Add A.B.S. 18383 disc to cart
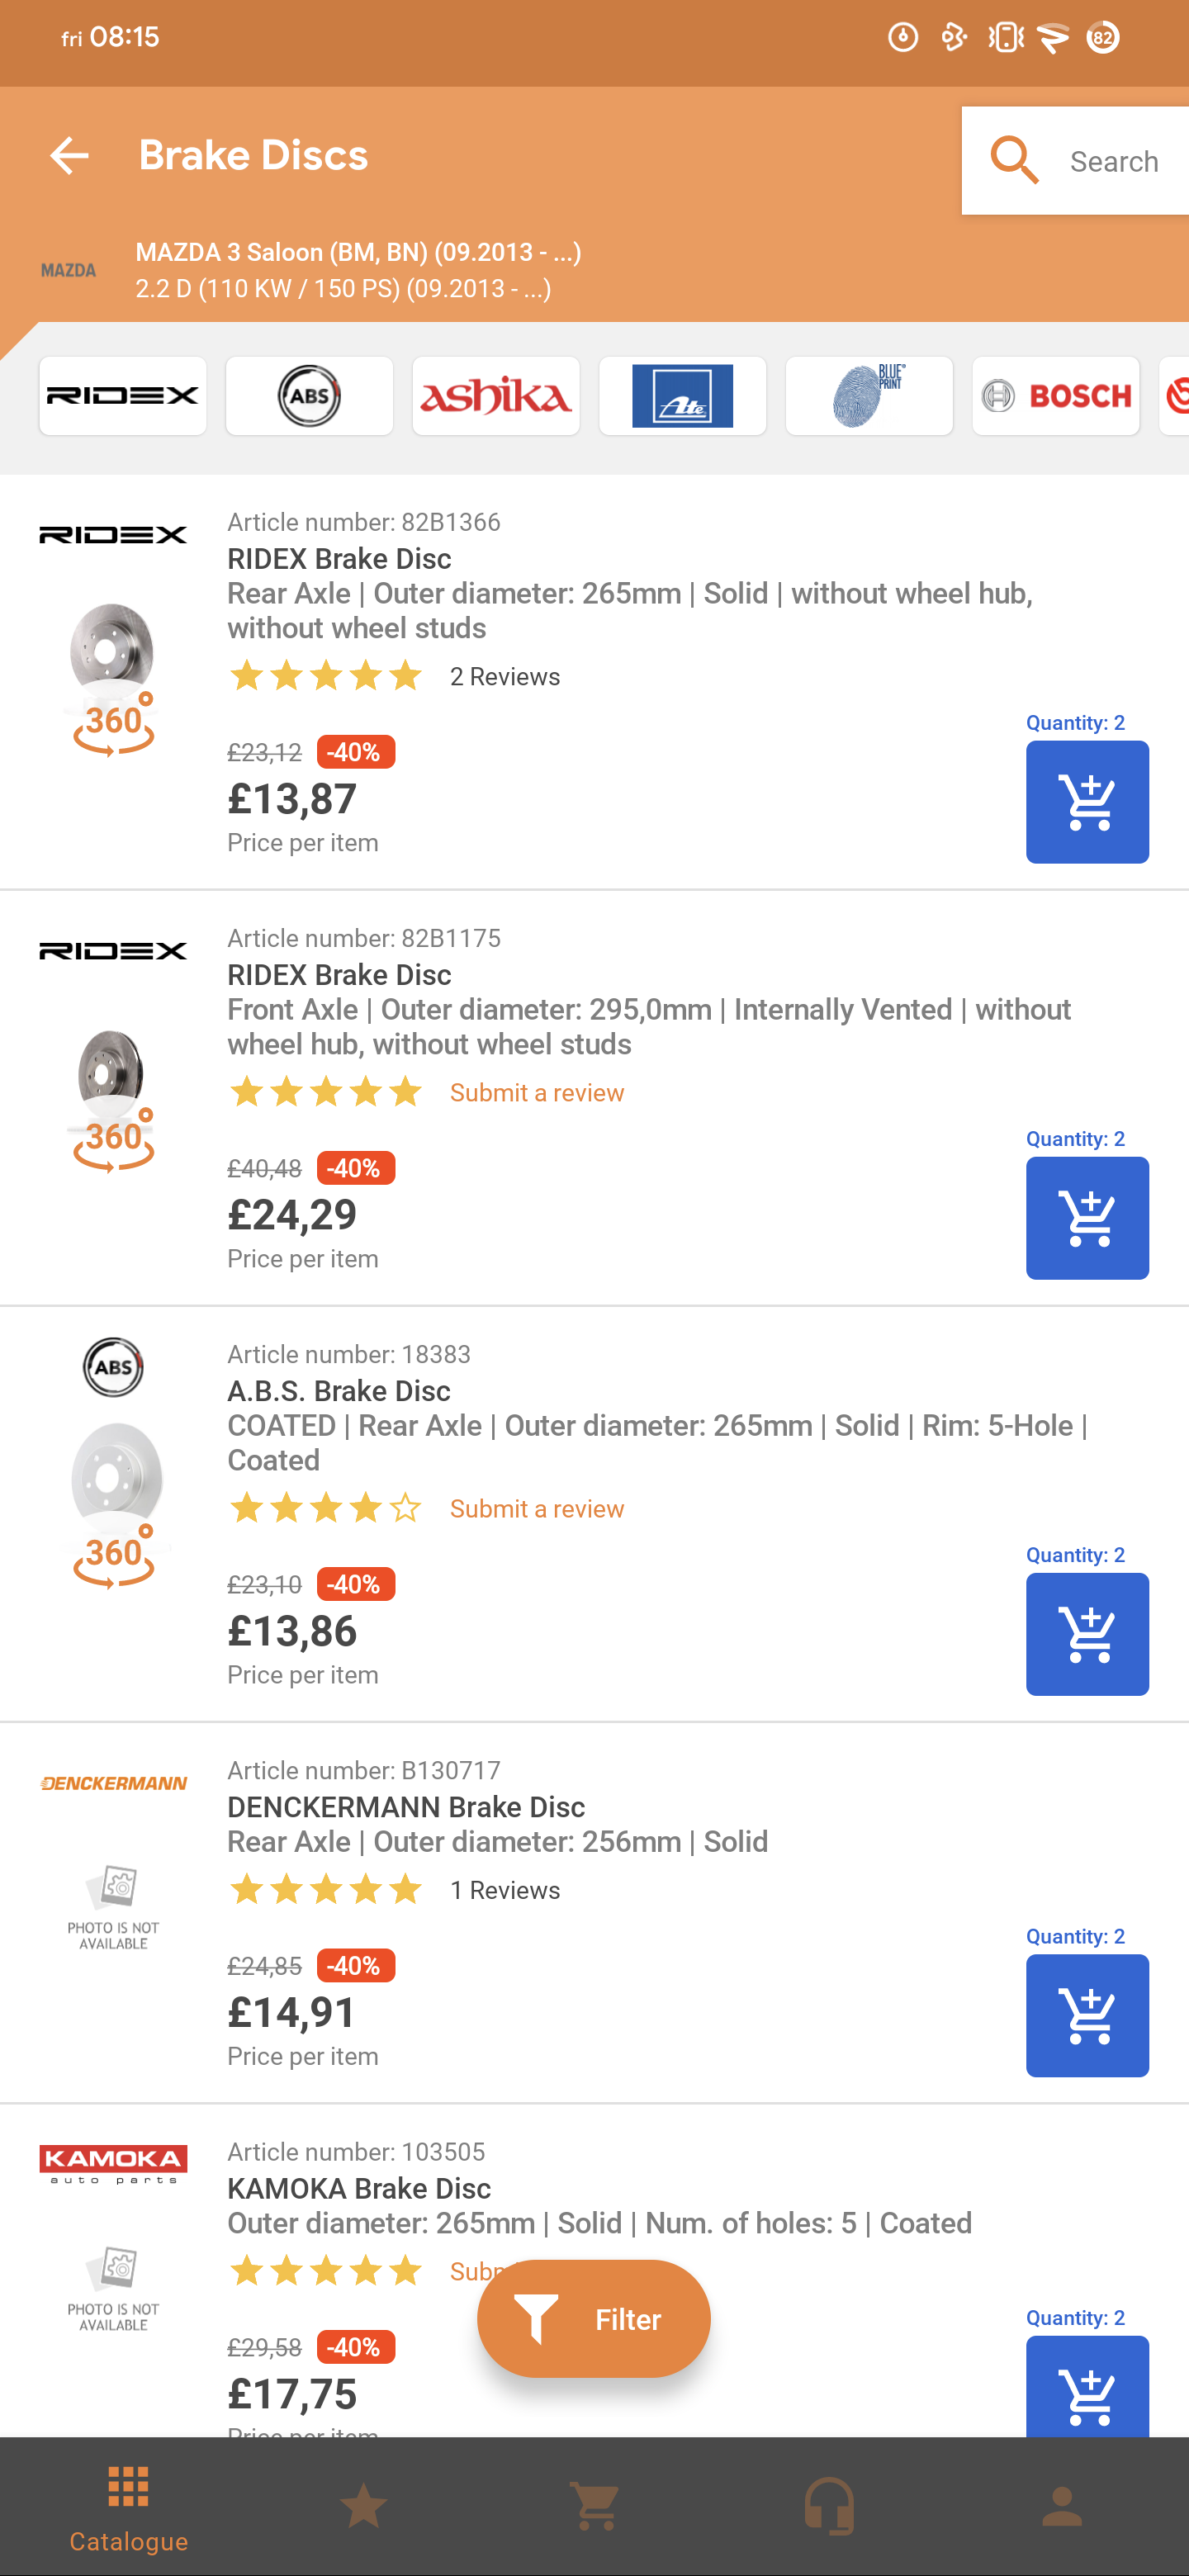1189x2576 pixels. (1086, 1634)
